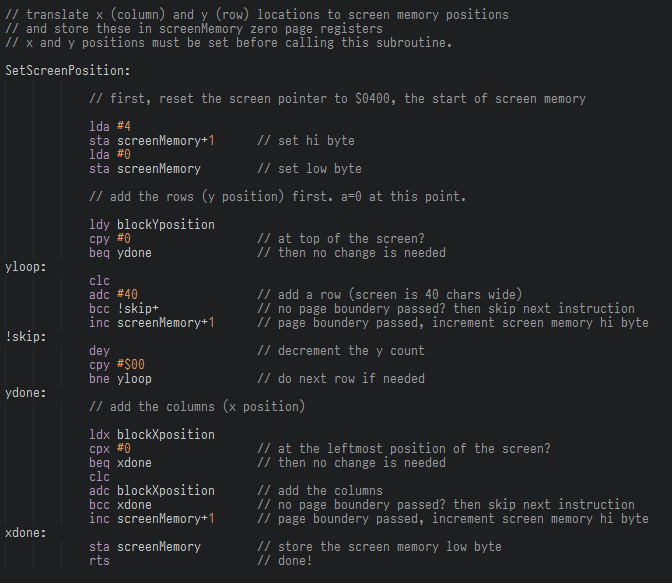Click the SetScreenPosition label
Image resolution: width=672 pixels, height=583 pixels.
68,71
